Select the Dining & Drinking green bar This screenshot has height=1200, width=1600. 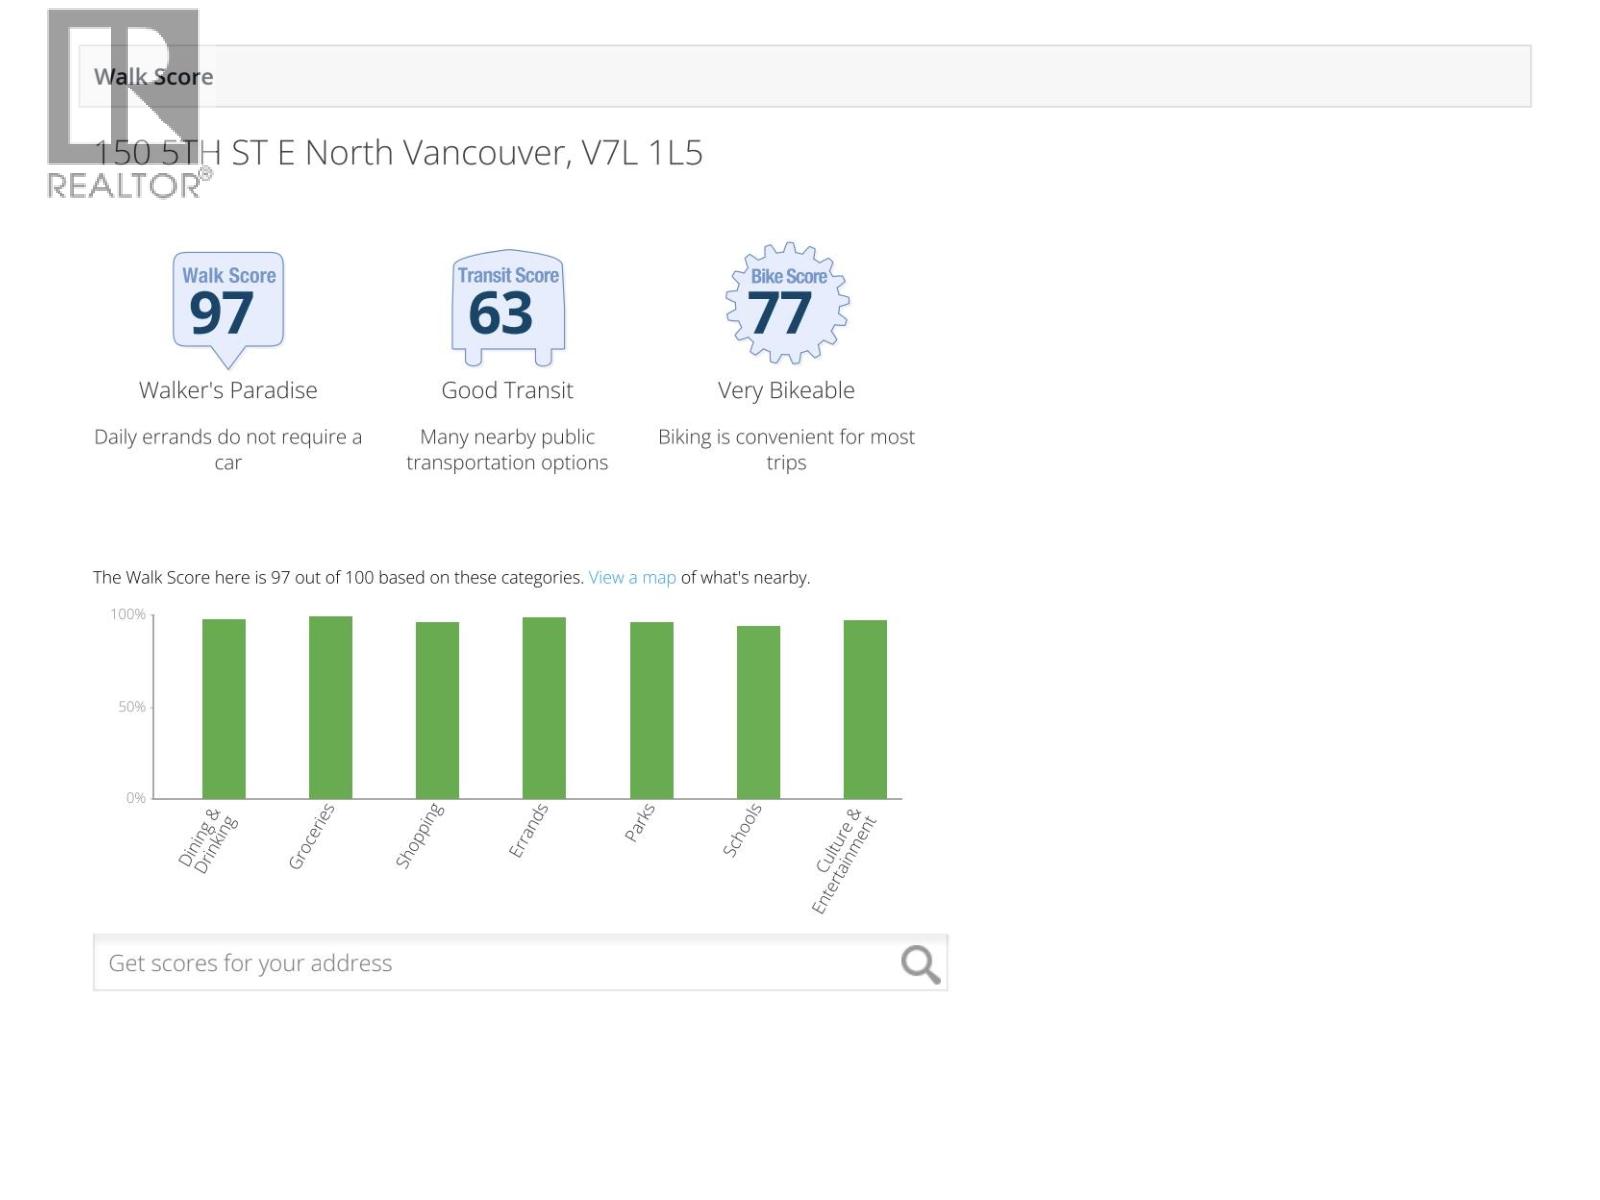[224, 708]
